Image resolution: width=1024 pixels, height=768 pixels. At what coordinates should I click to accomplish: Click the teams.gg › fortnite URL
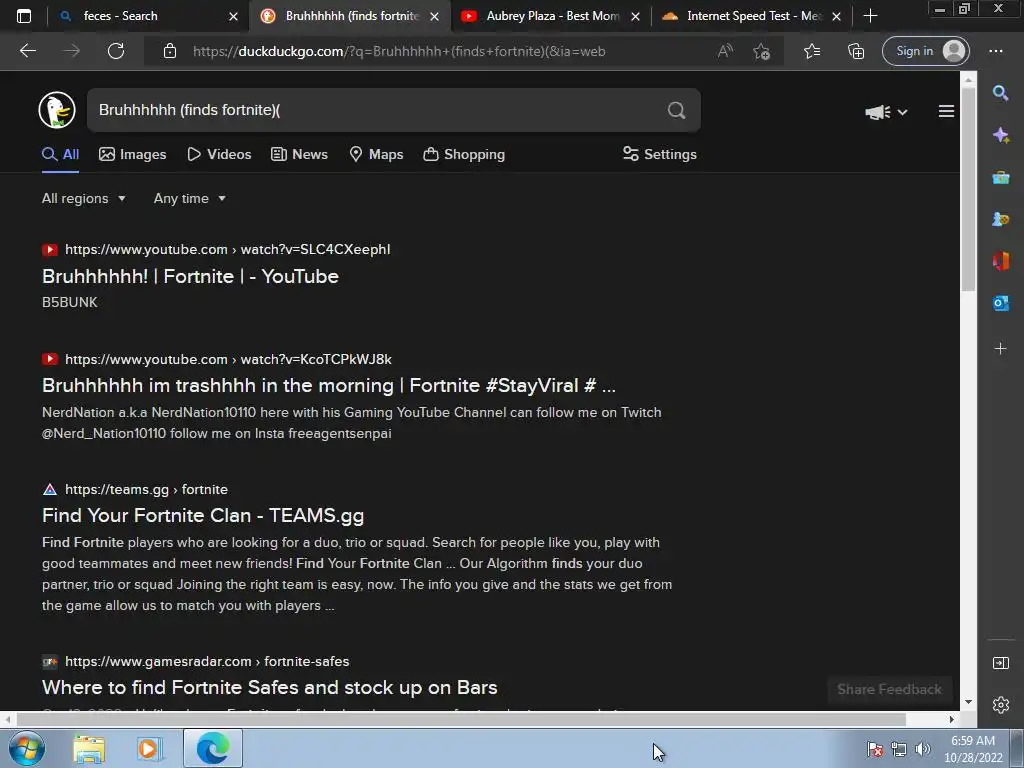click(146, 489)
